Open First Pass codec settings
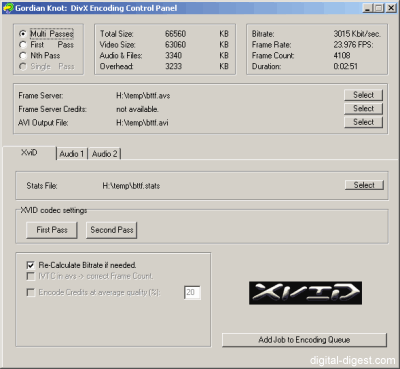400x369 pixels. tap(52, 230)
